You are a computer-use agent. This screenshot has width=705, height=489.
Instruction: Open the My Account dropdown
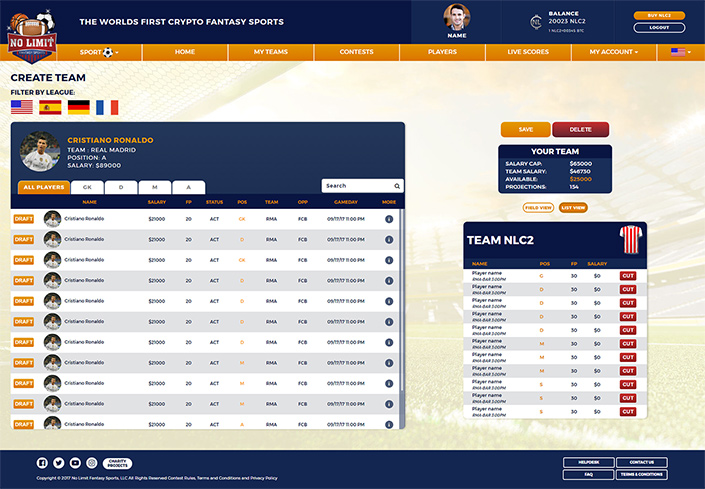613,51
